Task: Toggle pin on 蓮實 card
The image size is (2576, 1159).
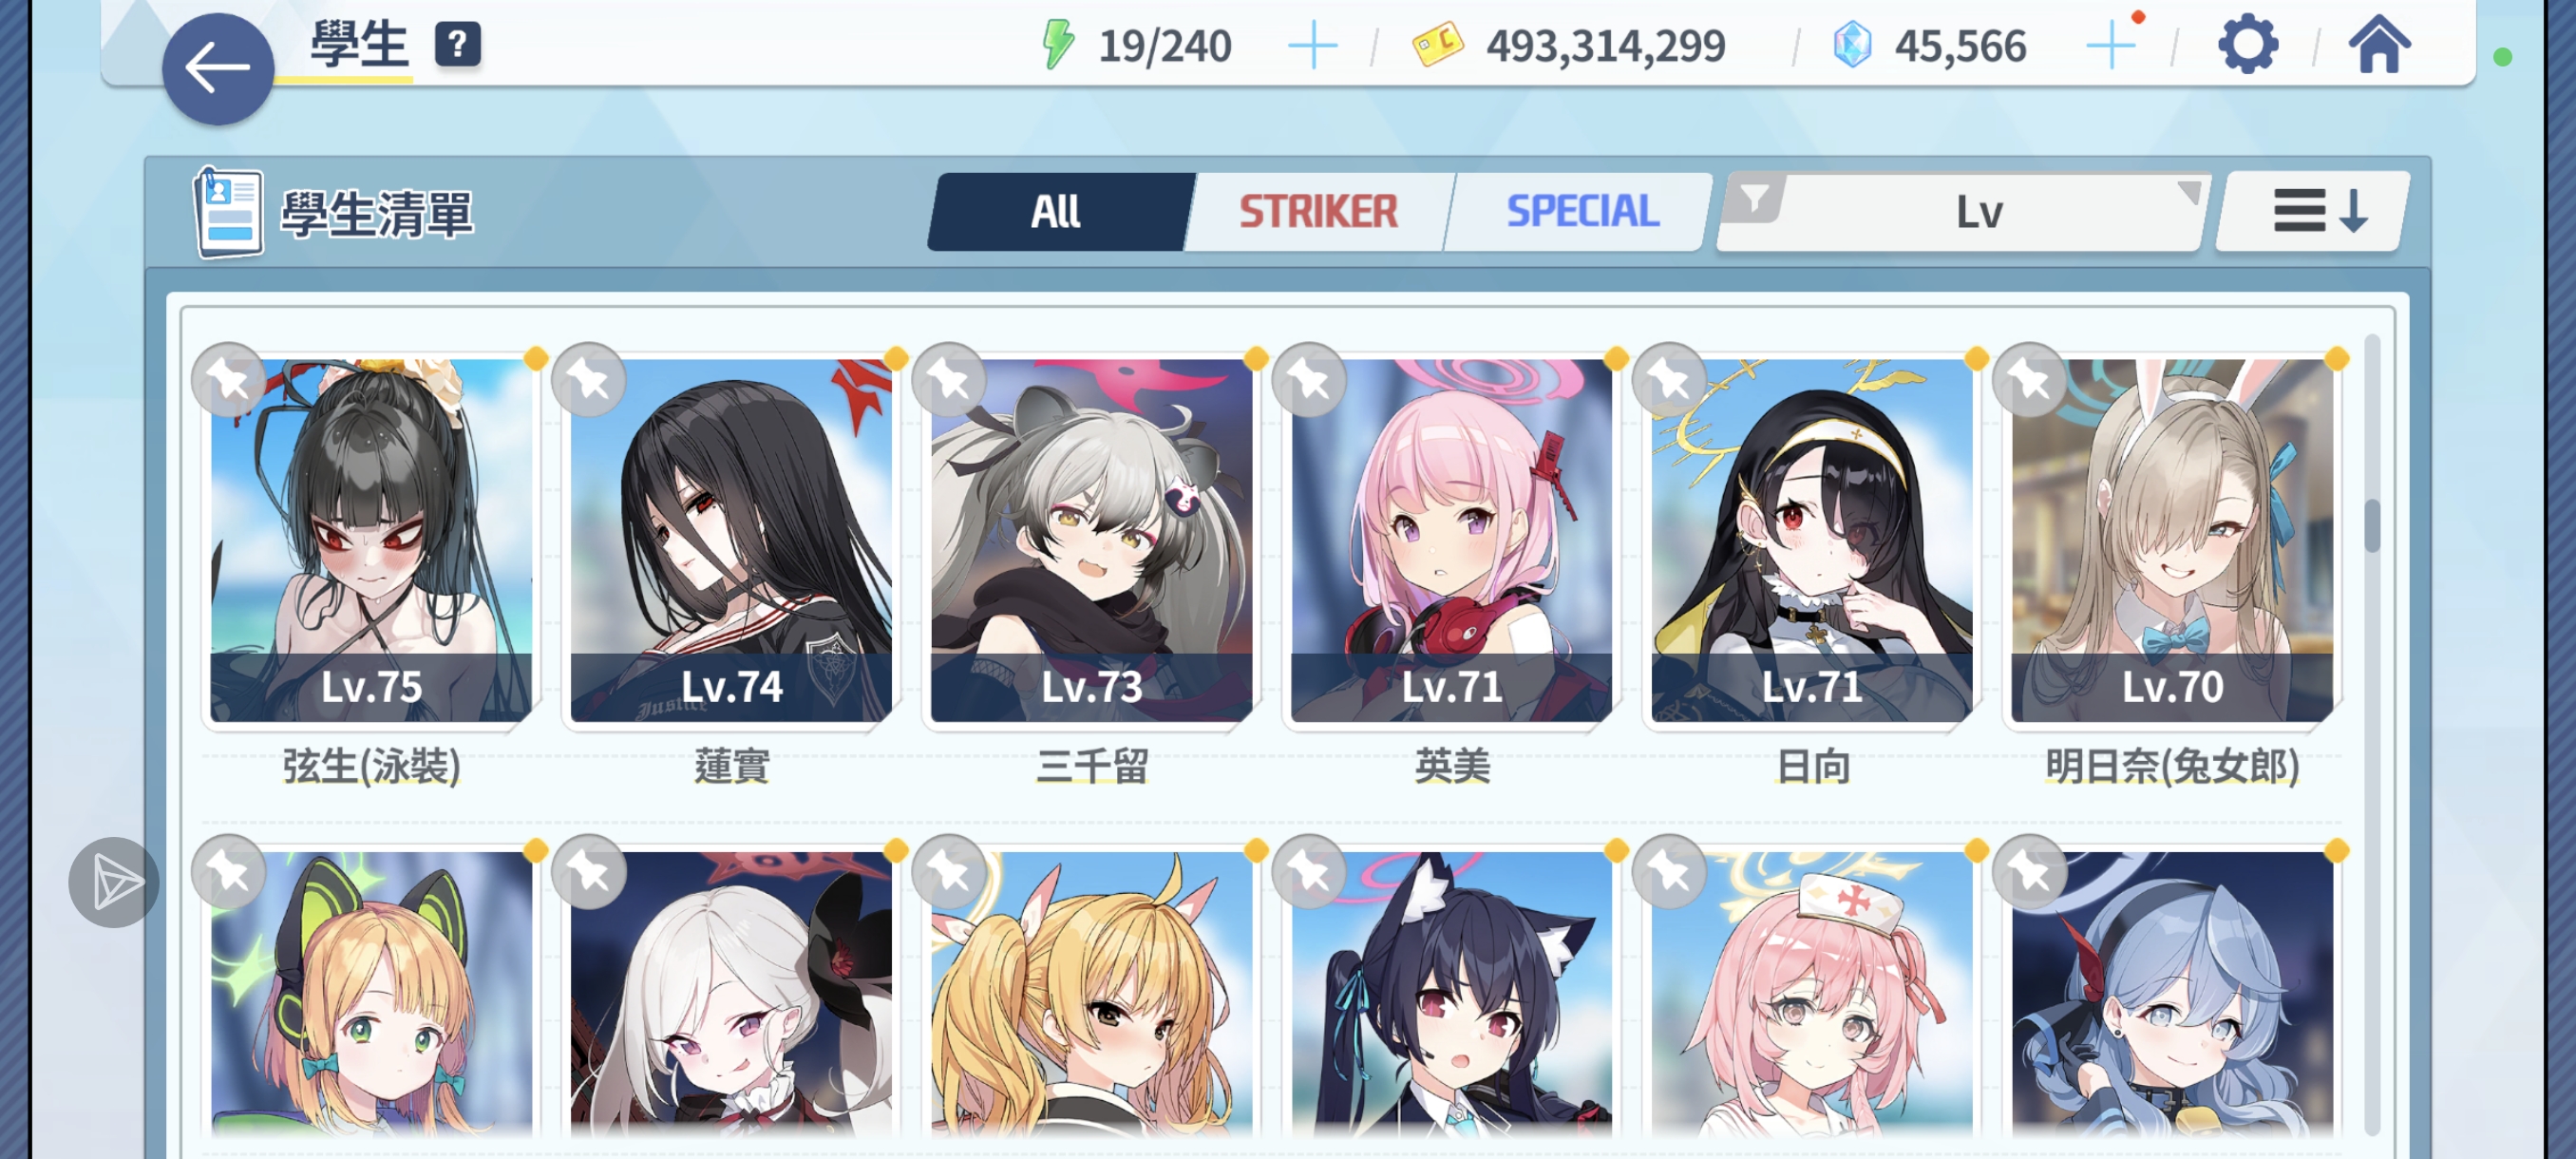Action: pyautogui.click(x=589, y=379)
